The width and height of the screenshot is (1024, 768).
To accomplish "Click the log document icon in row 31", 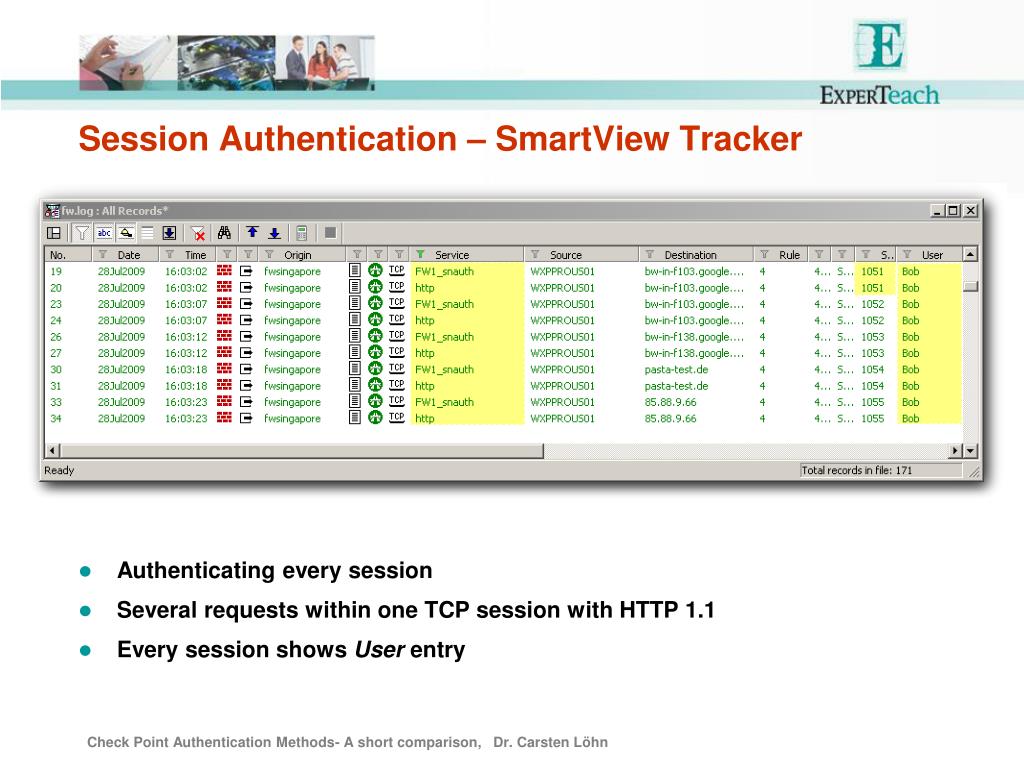I will coord(355,385).
